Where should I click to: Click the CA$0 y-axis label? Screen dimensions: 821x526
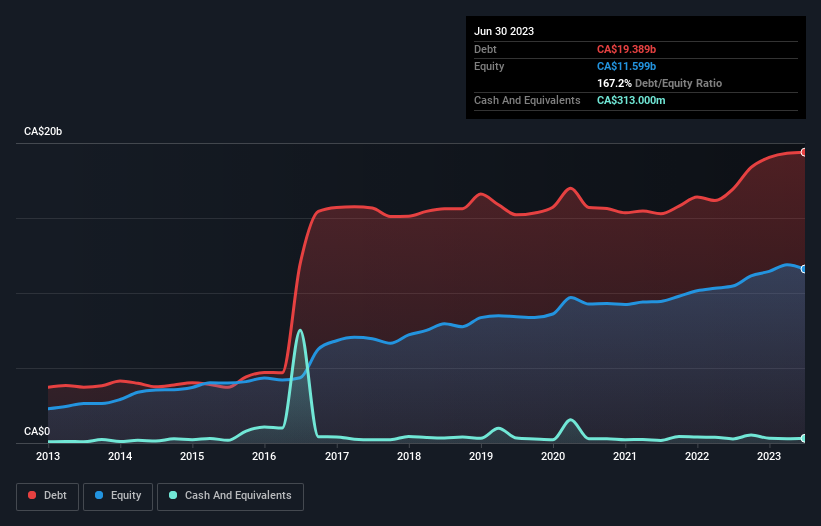pyautogui.click(x=37, y=431)
